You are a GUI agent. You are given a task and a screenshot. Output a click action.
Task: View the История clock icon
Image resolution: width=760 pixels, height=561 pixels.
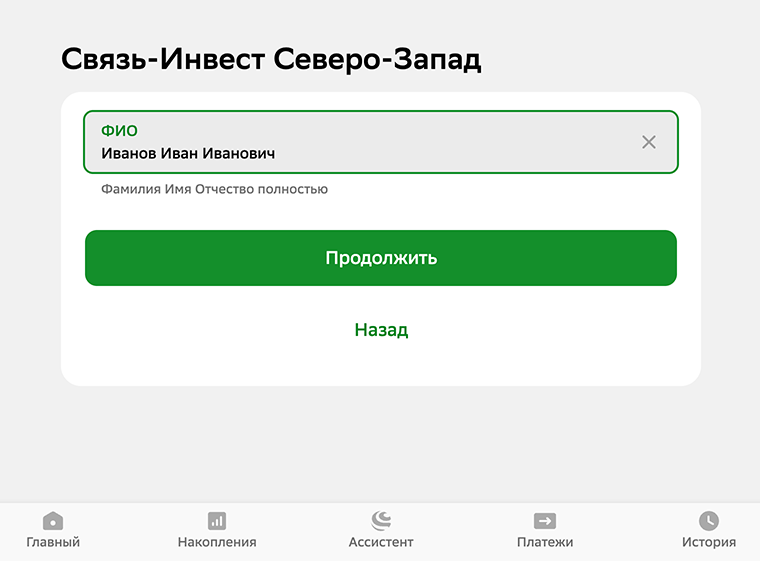pyautogui.click(x=709, y=521)
